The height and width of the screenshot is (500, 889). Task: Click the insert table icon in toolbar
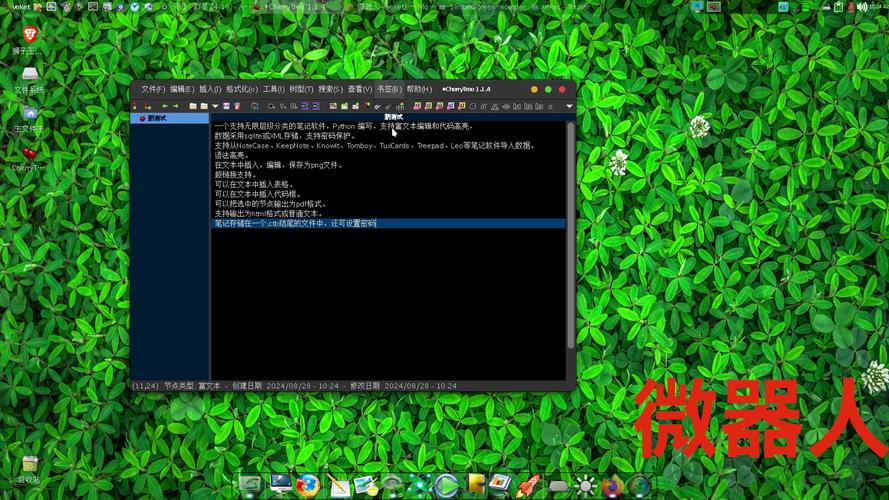pos(344,106)
